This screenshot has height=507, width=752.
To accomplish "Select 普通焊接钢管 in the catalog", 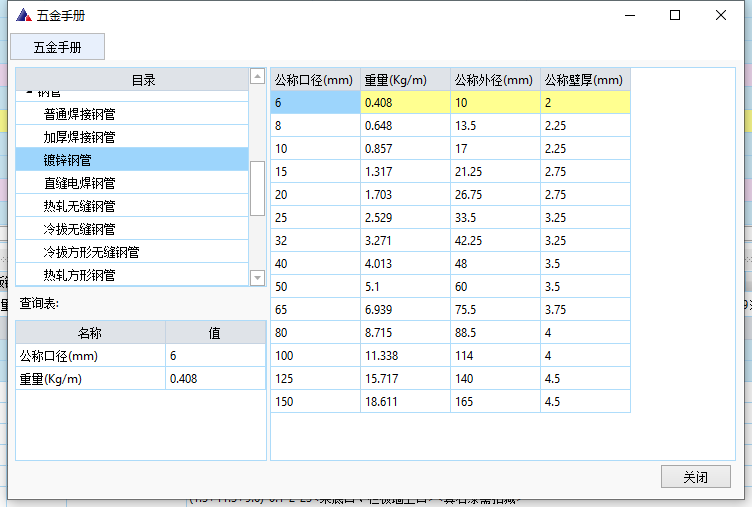I will pos(132,114).
